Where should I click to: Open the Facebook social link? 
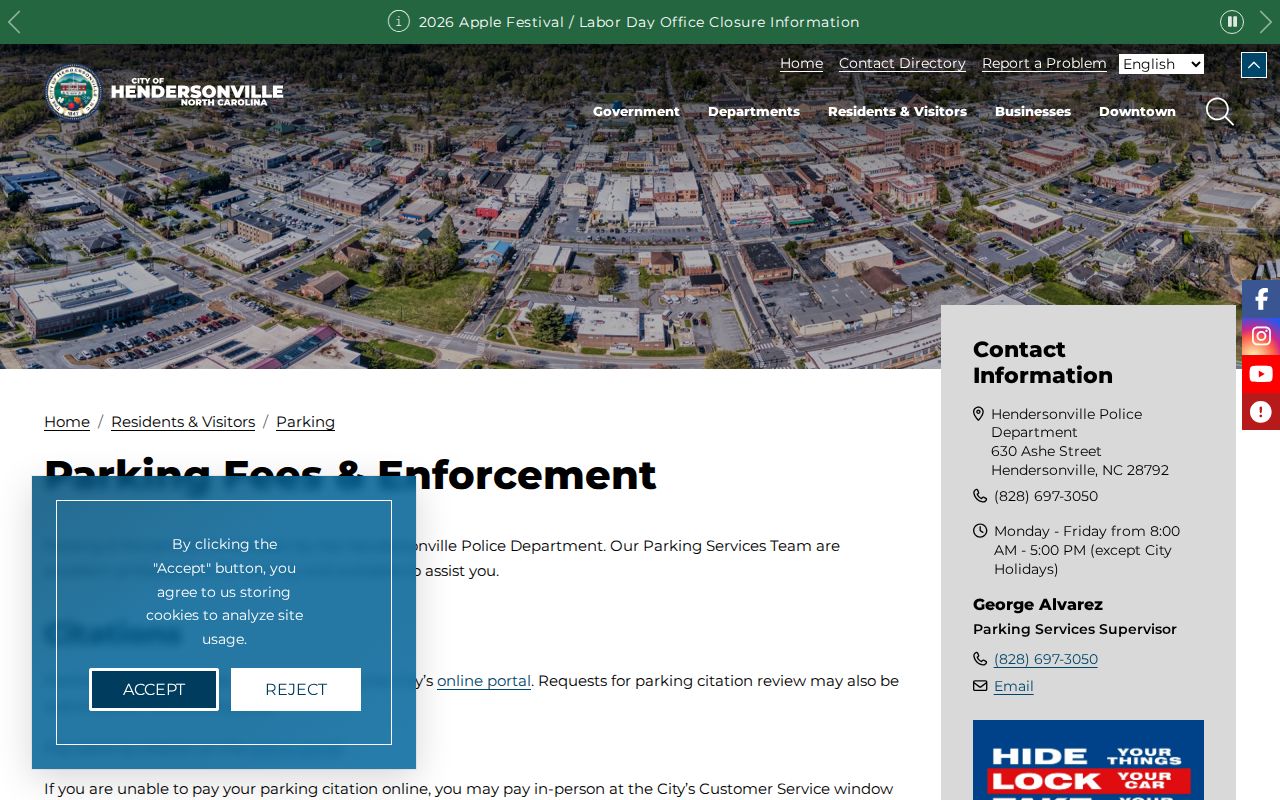pos(1261,299)
